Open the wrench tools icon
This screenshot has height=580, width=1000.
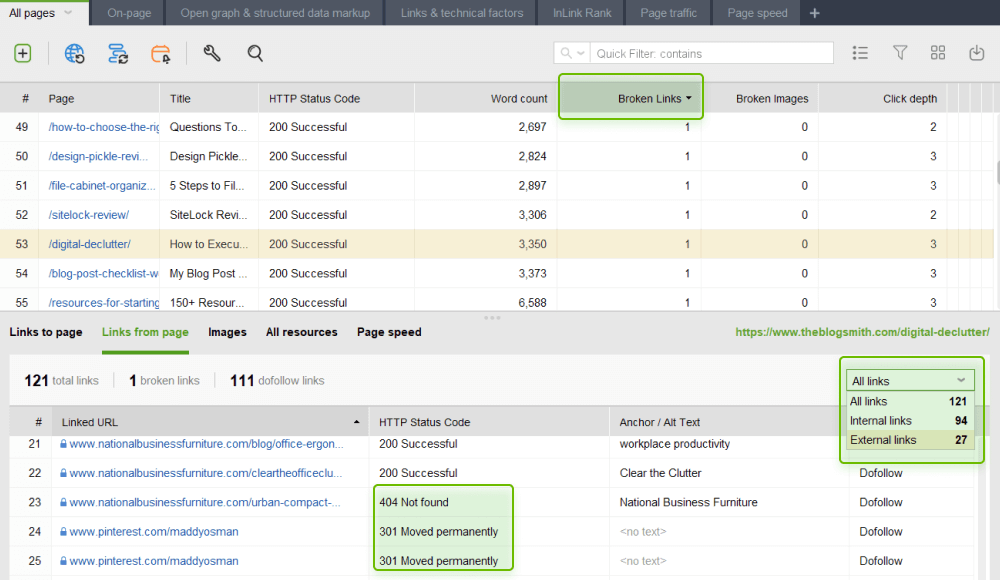coord(212,54)
